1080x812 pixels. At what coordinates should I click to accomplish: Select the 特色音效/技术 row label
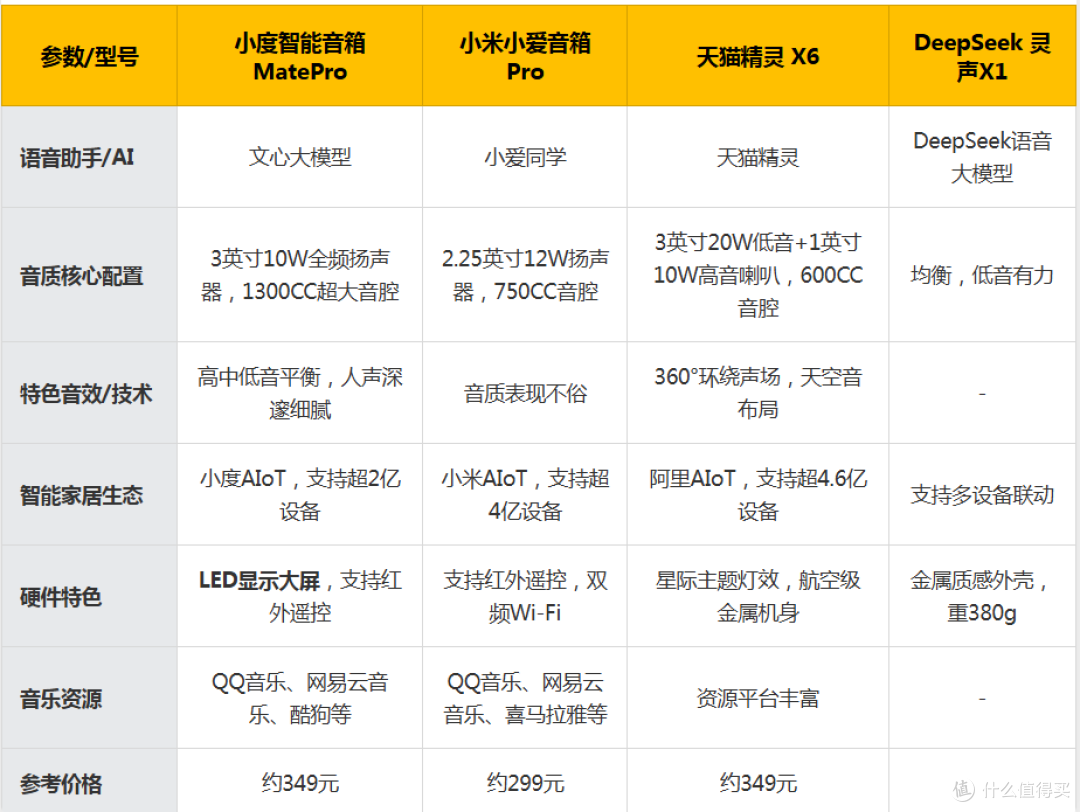coord(89,393)
